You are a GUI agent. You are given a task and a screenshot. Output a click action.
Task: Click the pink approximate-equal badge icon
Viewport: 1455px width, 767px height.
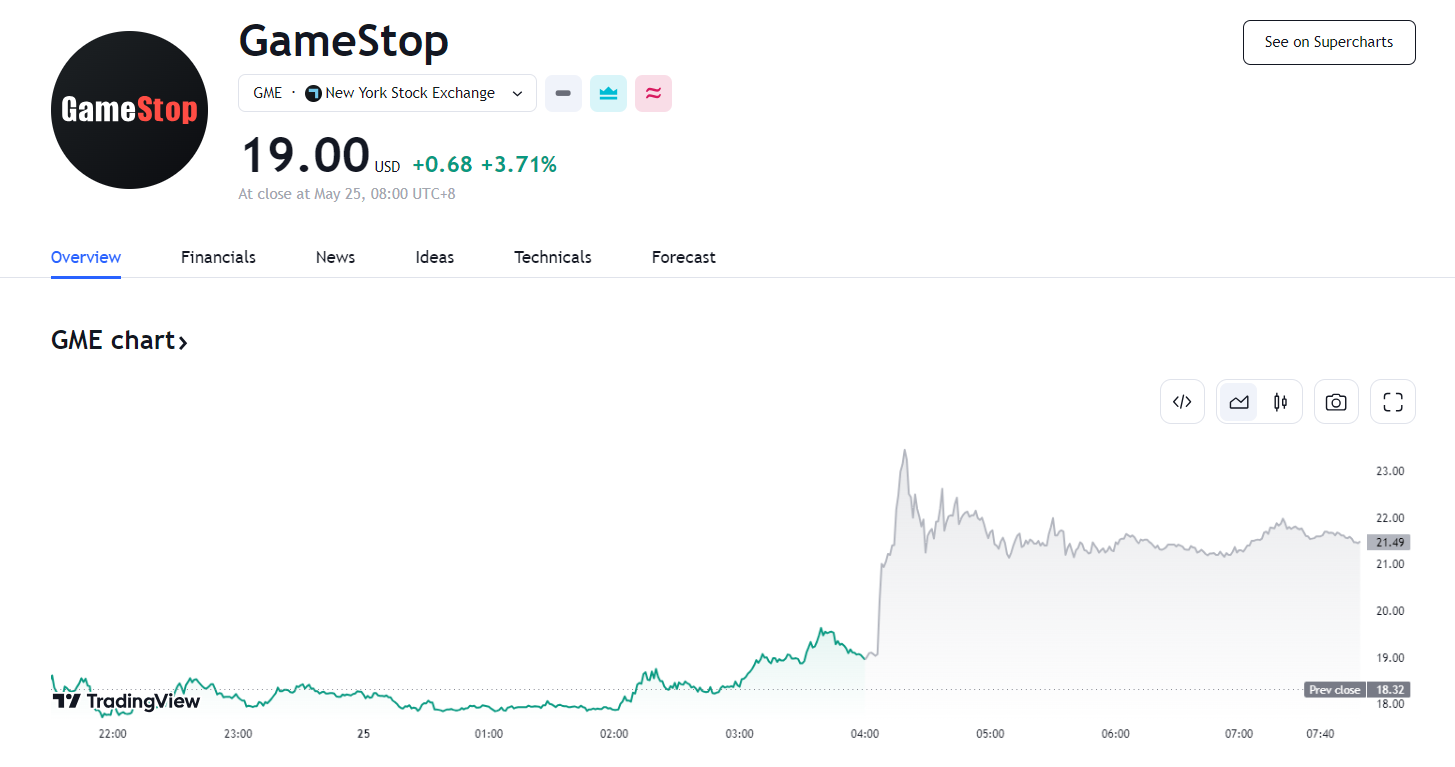653,93
